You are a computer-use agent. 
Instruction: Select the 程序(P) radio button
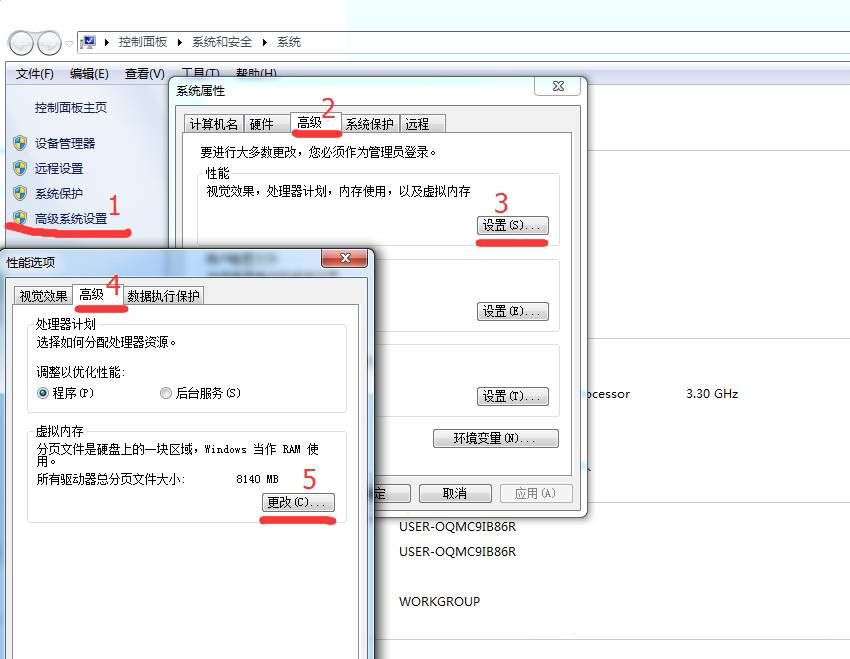tap(43, 394)
